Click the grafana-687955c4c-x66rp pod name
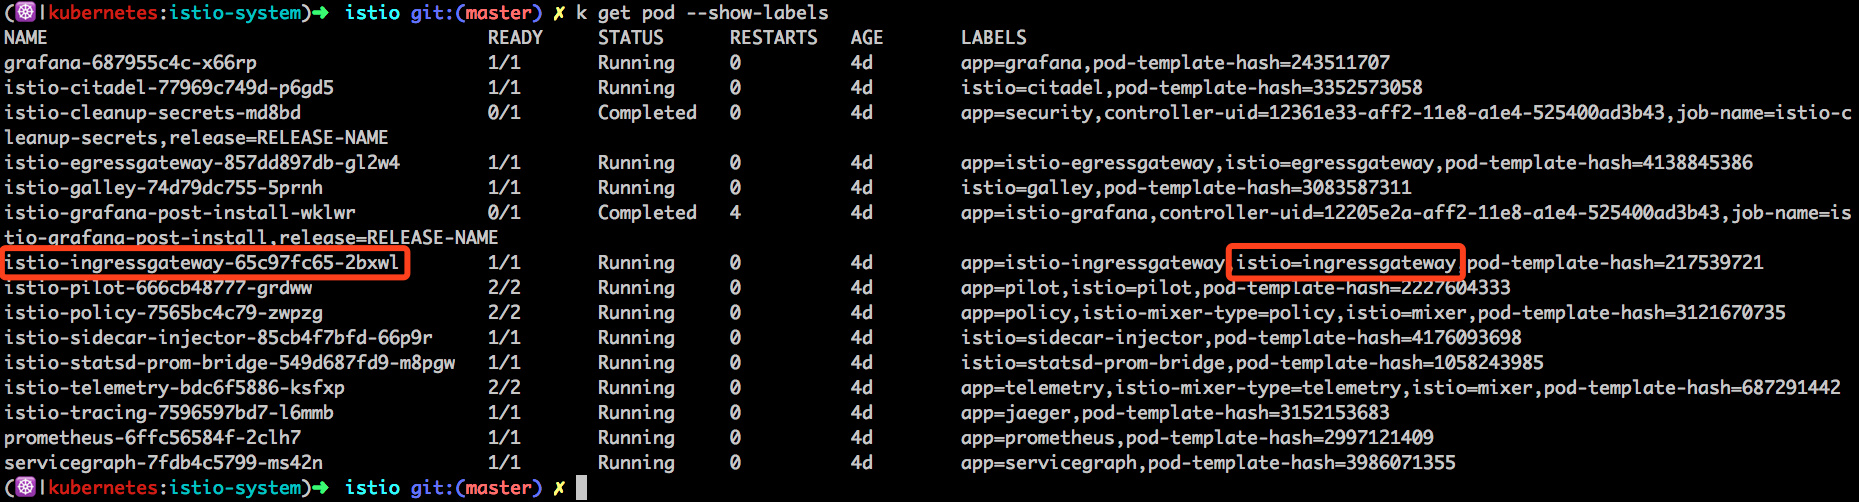This screenshot has width=1859, height=502. (130, 63)
